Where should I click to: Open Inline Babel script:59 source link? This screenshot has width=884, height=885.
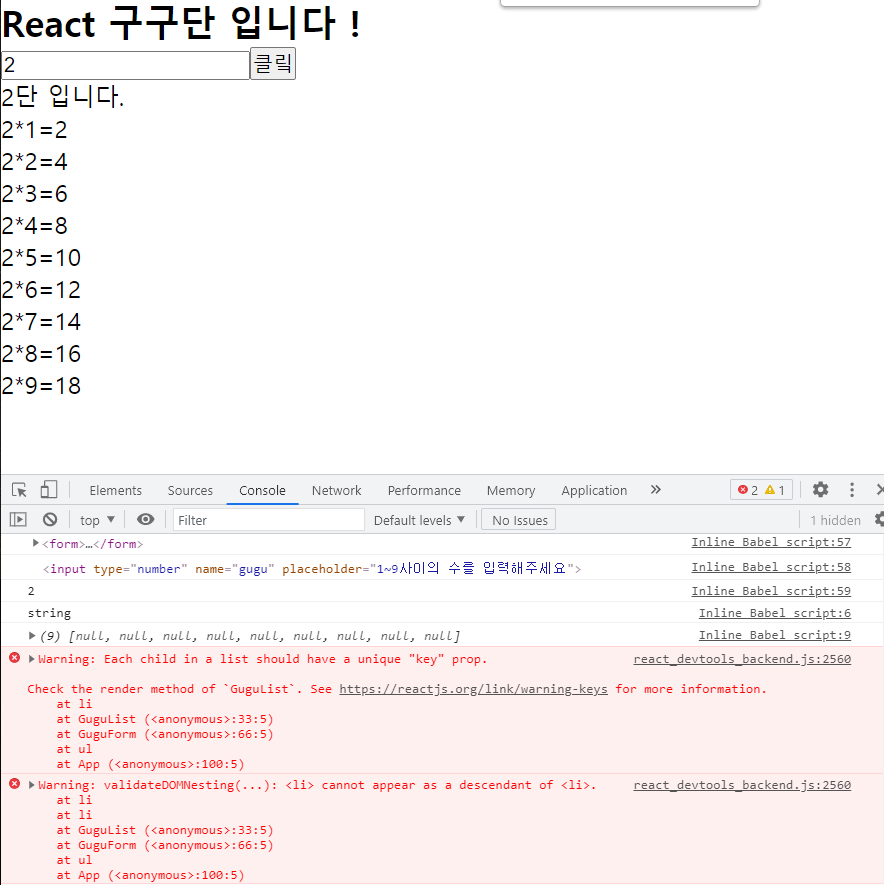771,591
